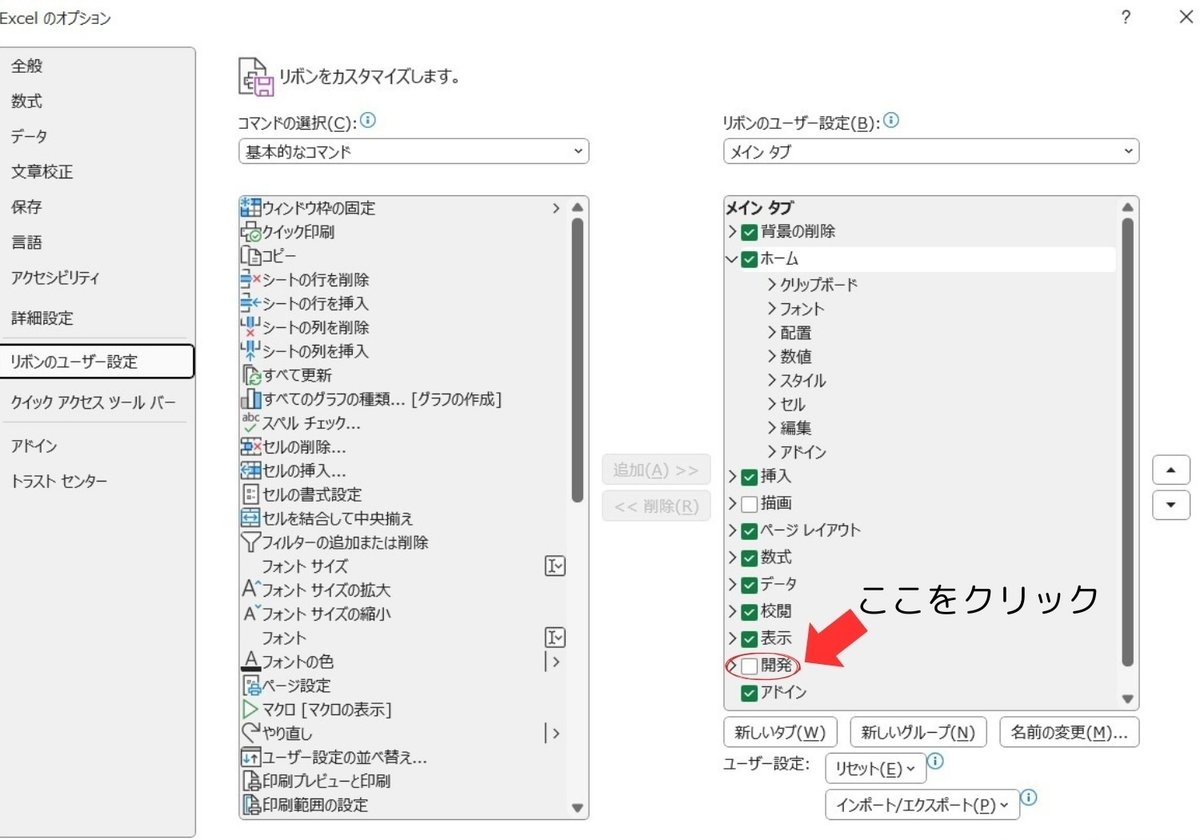Select the フィルターの追加または削除 funnel icon
Viewport: 1200px width, 840px height.
pos(251,542)
